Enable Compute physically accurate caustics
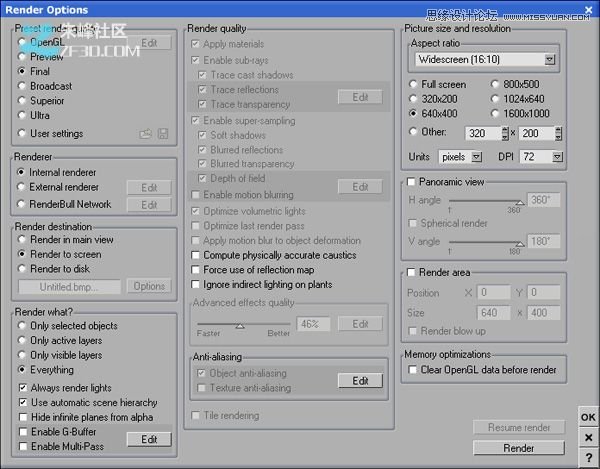 tap(195, 255)
